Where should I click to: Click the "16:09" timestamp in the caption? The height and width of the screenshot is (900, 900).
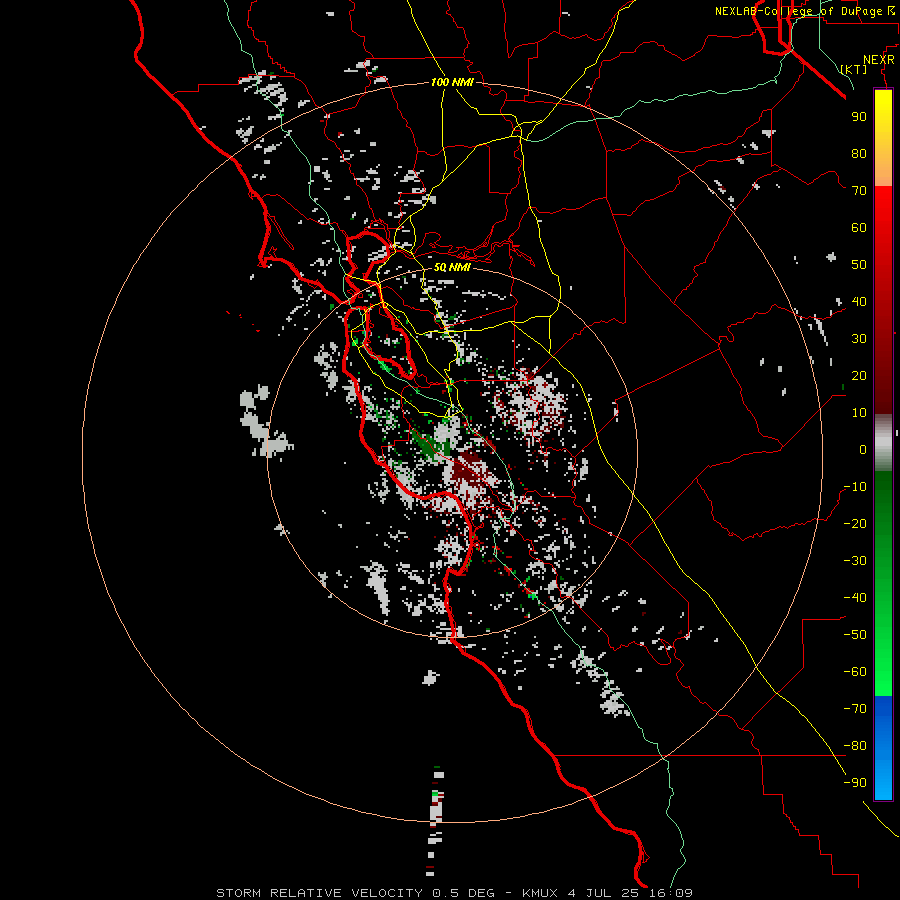pos(671,893)
